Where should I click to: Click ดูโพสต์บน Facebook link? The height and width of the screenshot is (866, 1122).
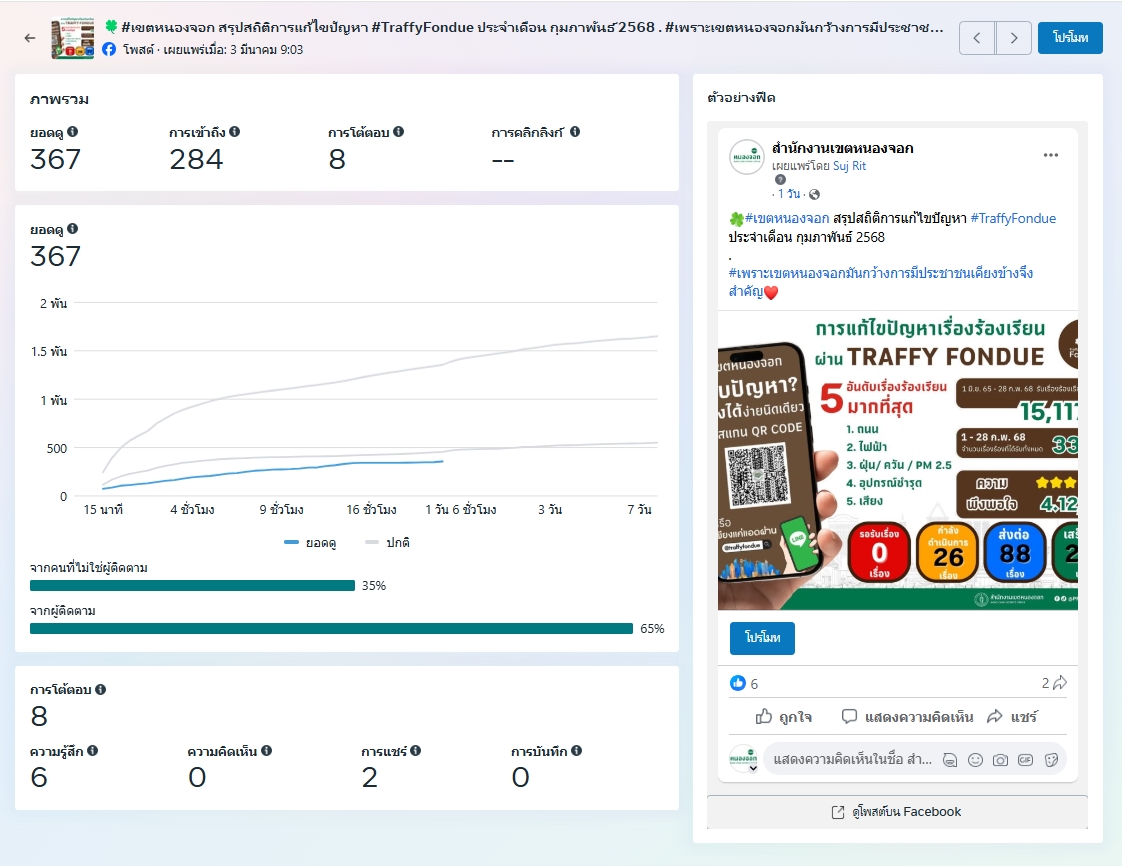click(897, 812)
